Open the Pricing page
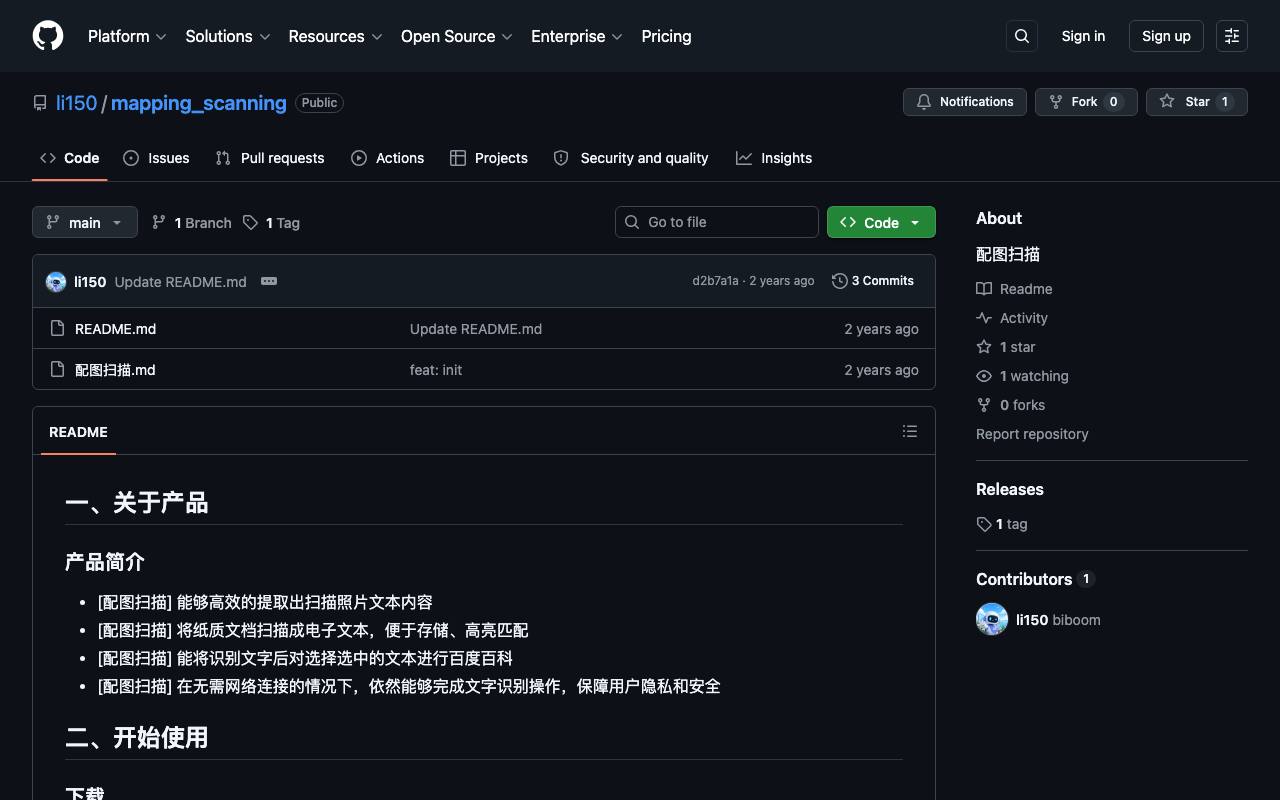 coord(666,36)
